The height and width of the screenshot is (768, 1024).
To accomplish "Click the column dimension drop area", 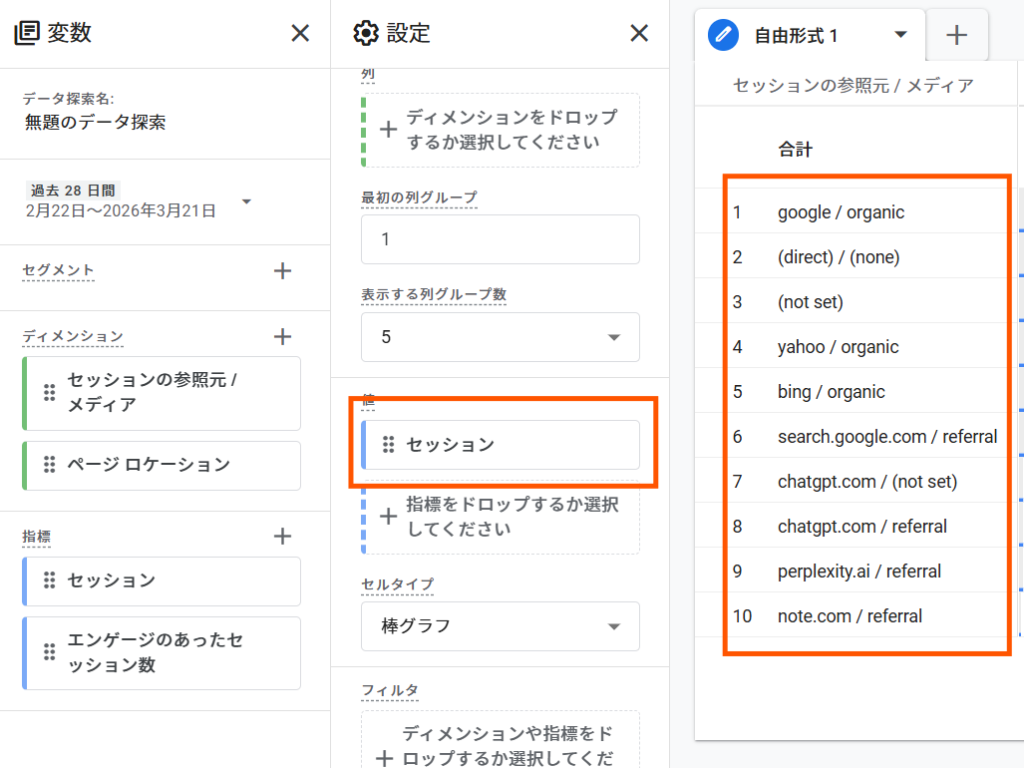I will (x=500, y=130).
